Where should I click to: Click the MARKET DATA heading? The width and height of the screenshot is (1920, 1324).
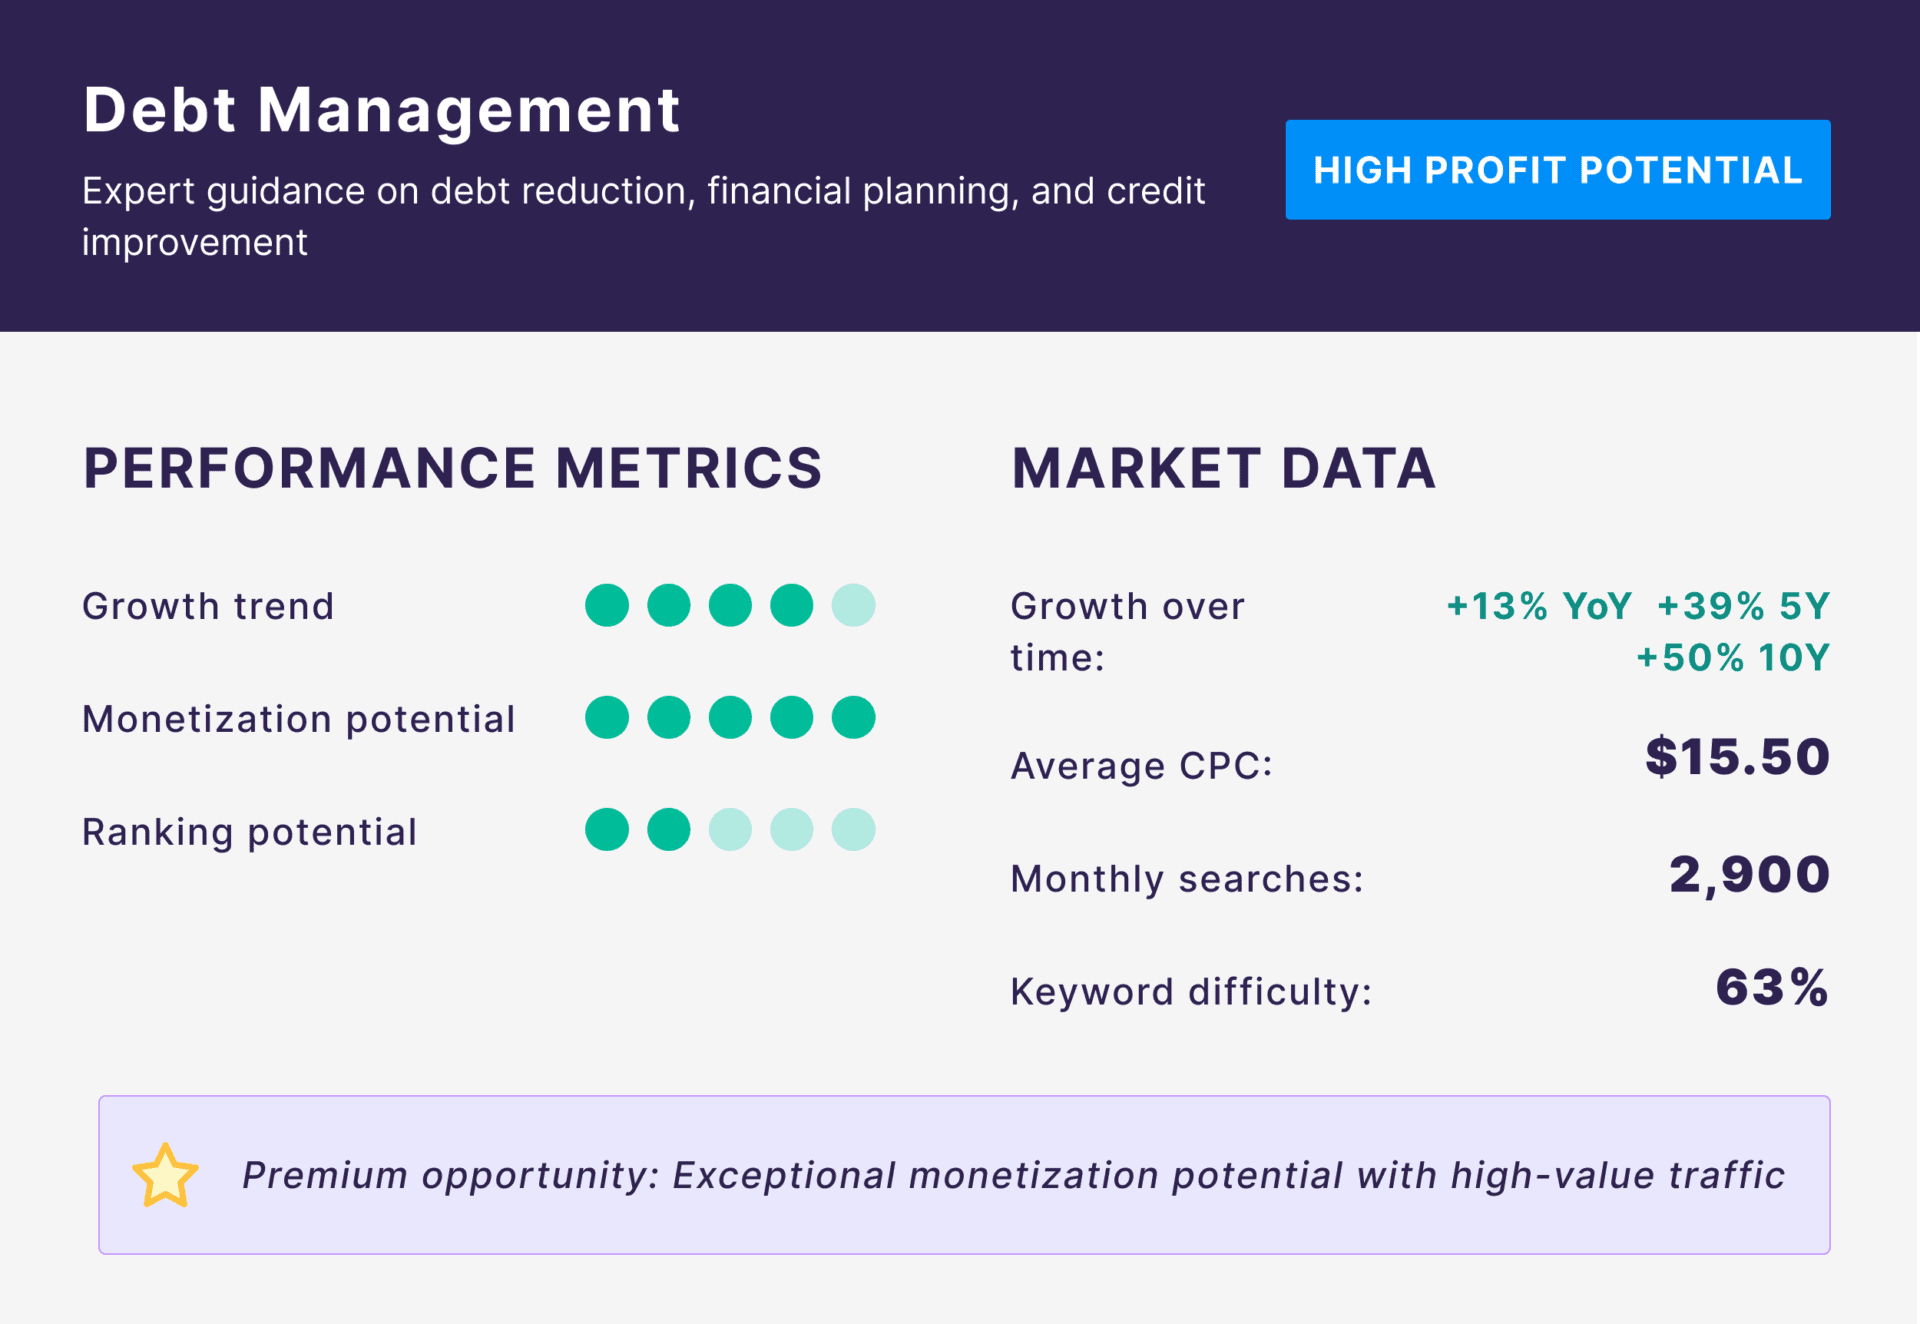pyautogui.click(x=1223, y=468)
